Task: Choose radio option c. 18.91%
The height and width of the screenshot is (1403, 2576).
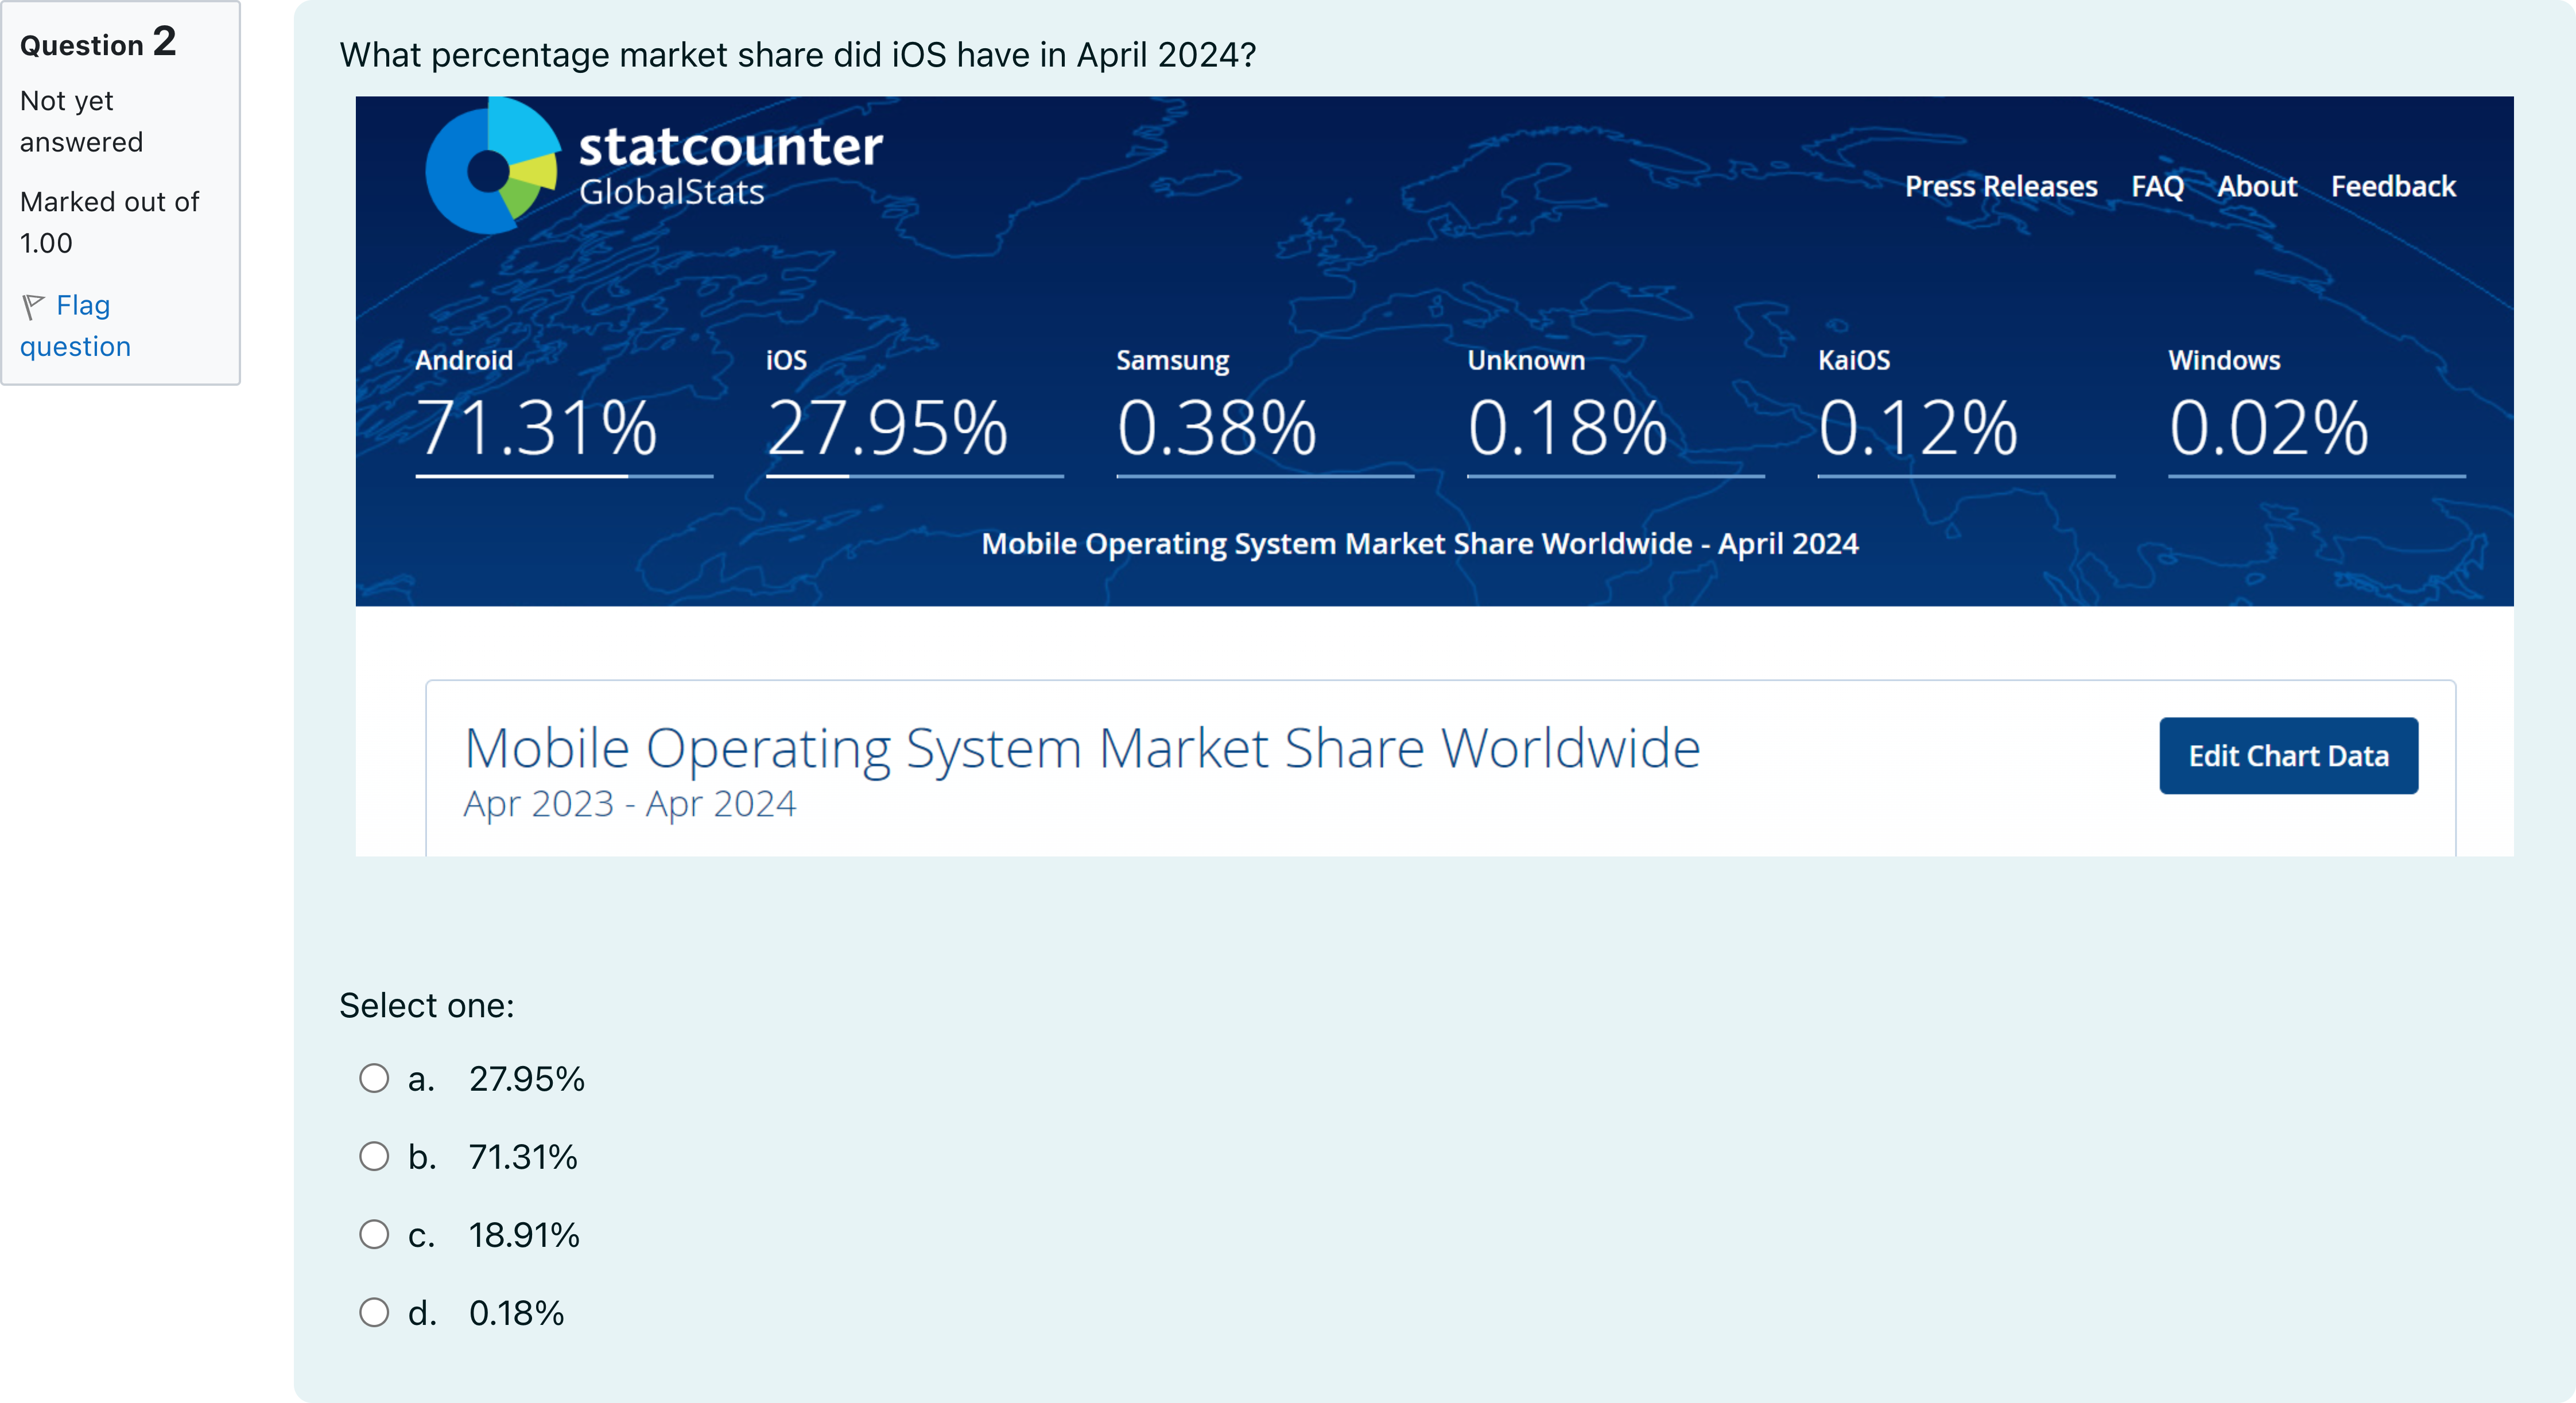Action: click(x=374, y=1234)
